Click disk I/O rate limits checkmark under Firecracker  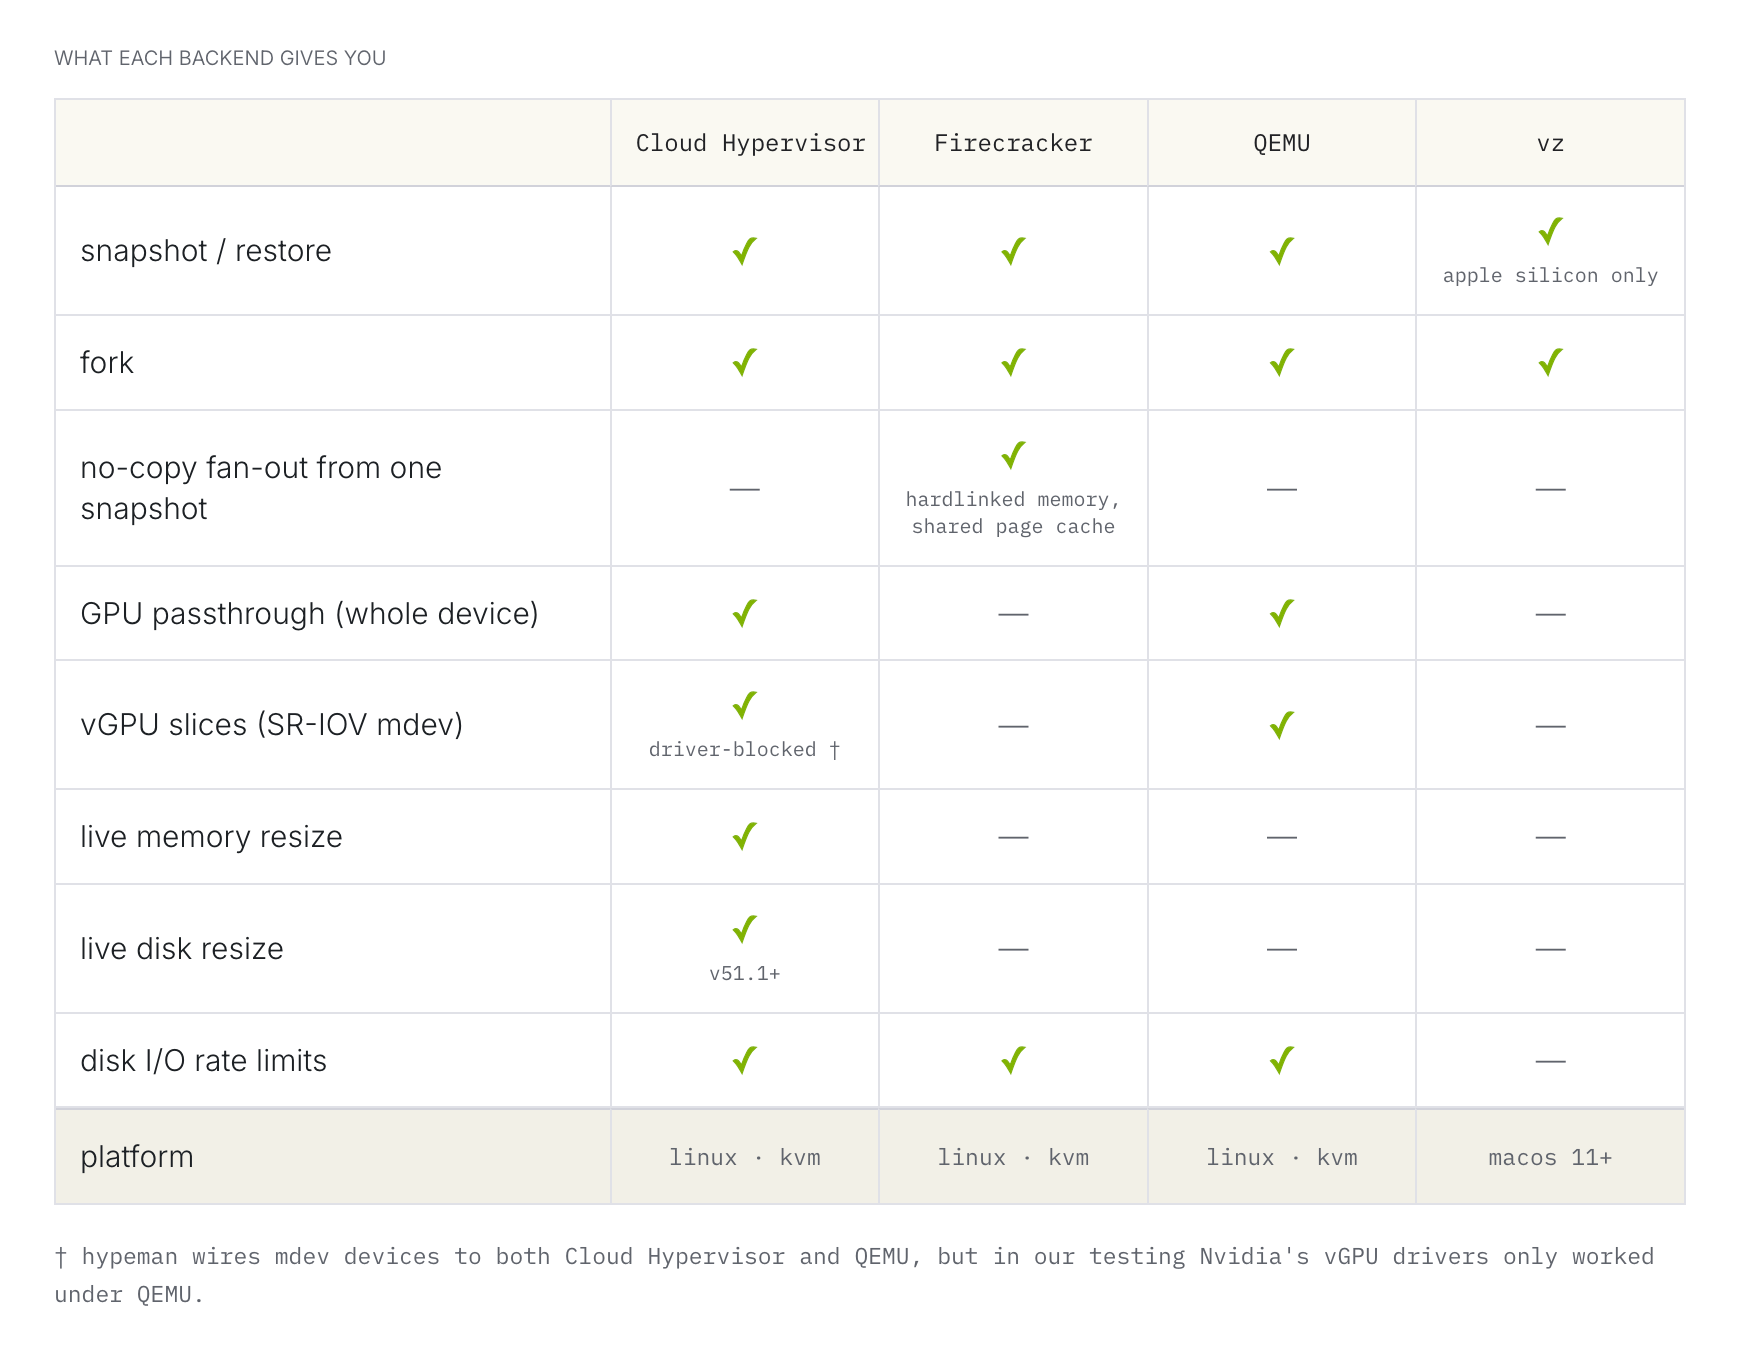pyautogui.click(x=1013, y=1060)
